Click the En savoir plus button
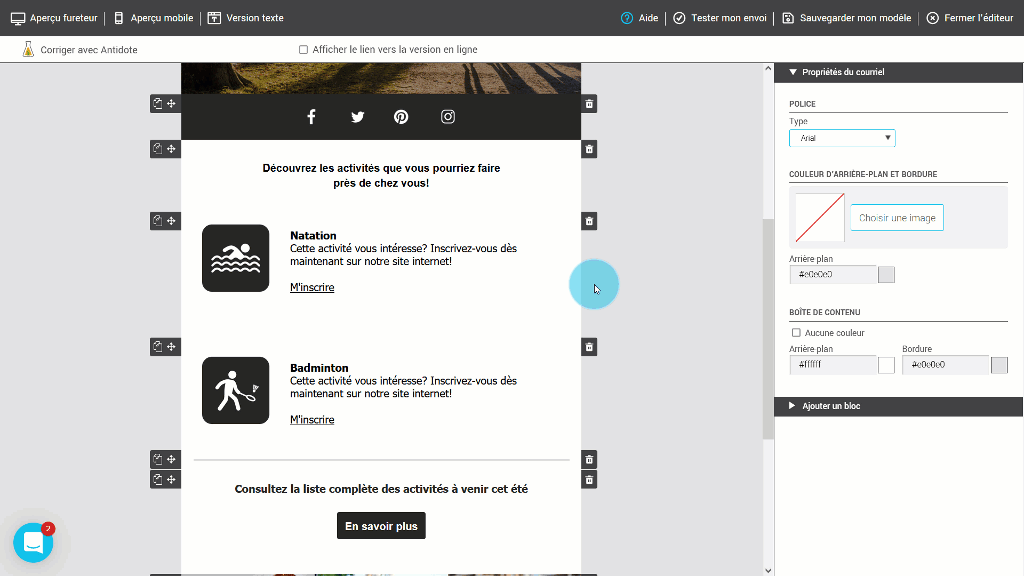This screenshot has height=576, width=1024. (x=381, y=525)
